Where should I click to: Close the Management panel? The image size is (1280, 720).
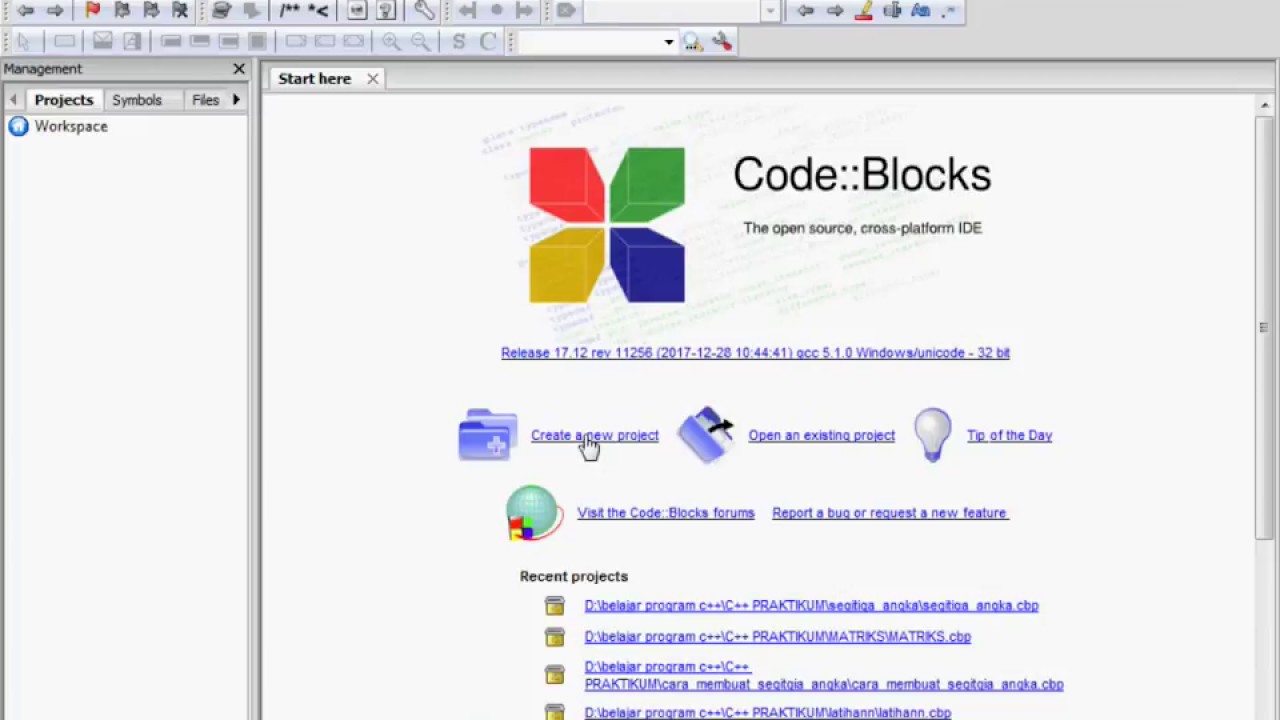239,69
